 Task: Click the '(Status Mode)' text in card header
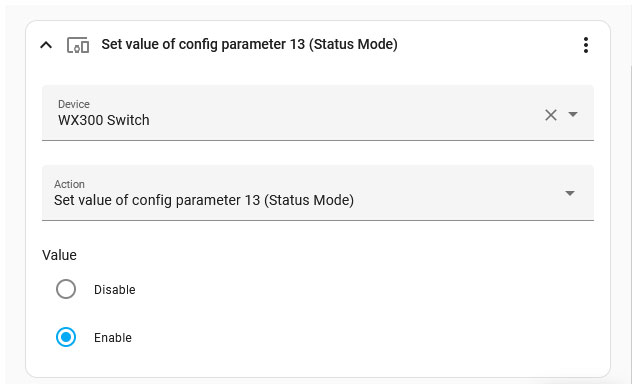(x=353, y=44)
